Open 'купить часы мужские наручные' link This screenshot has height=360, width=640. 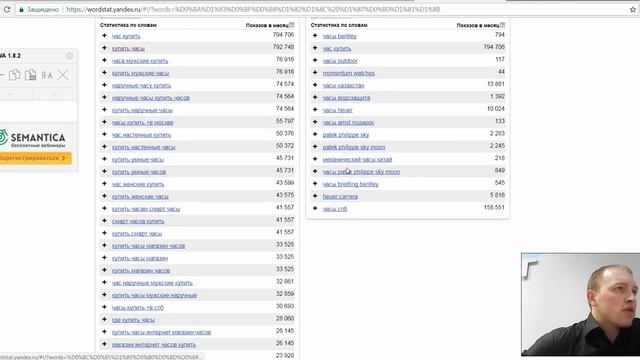pos(154,295)
